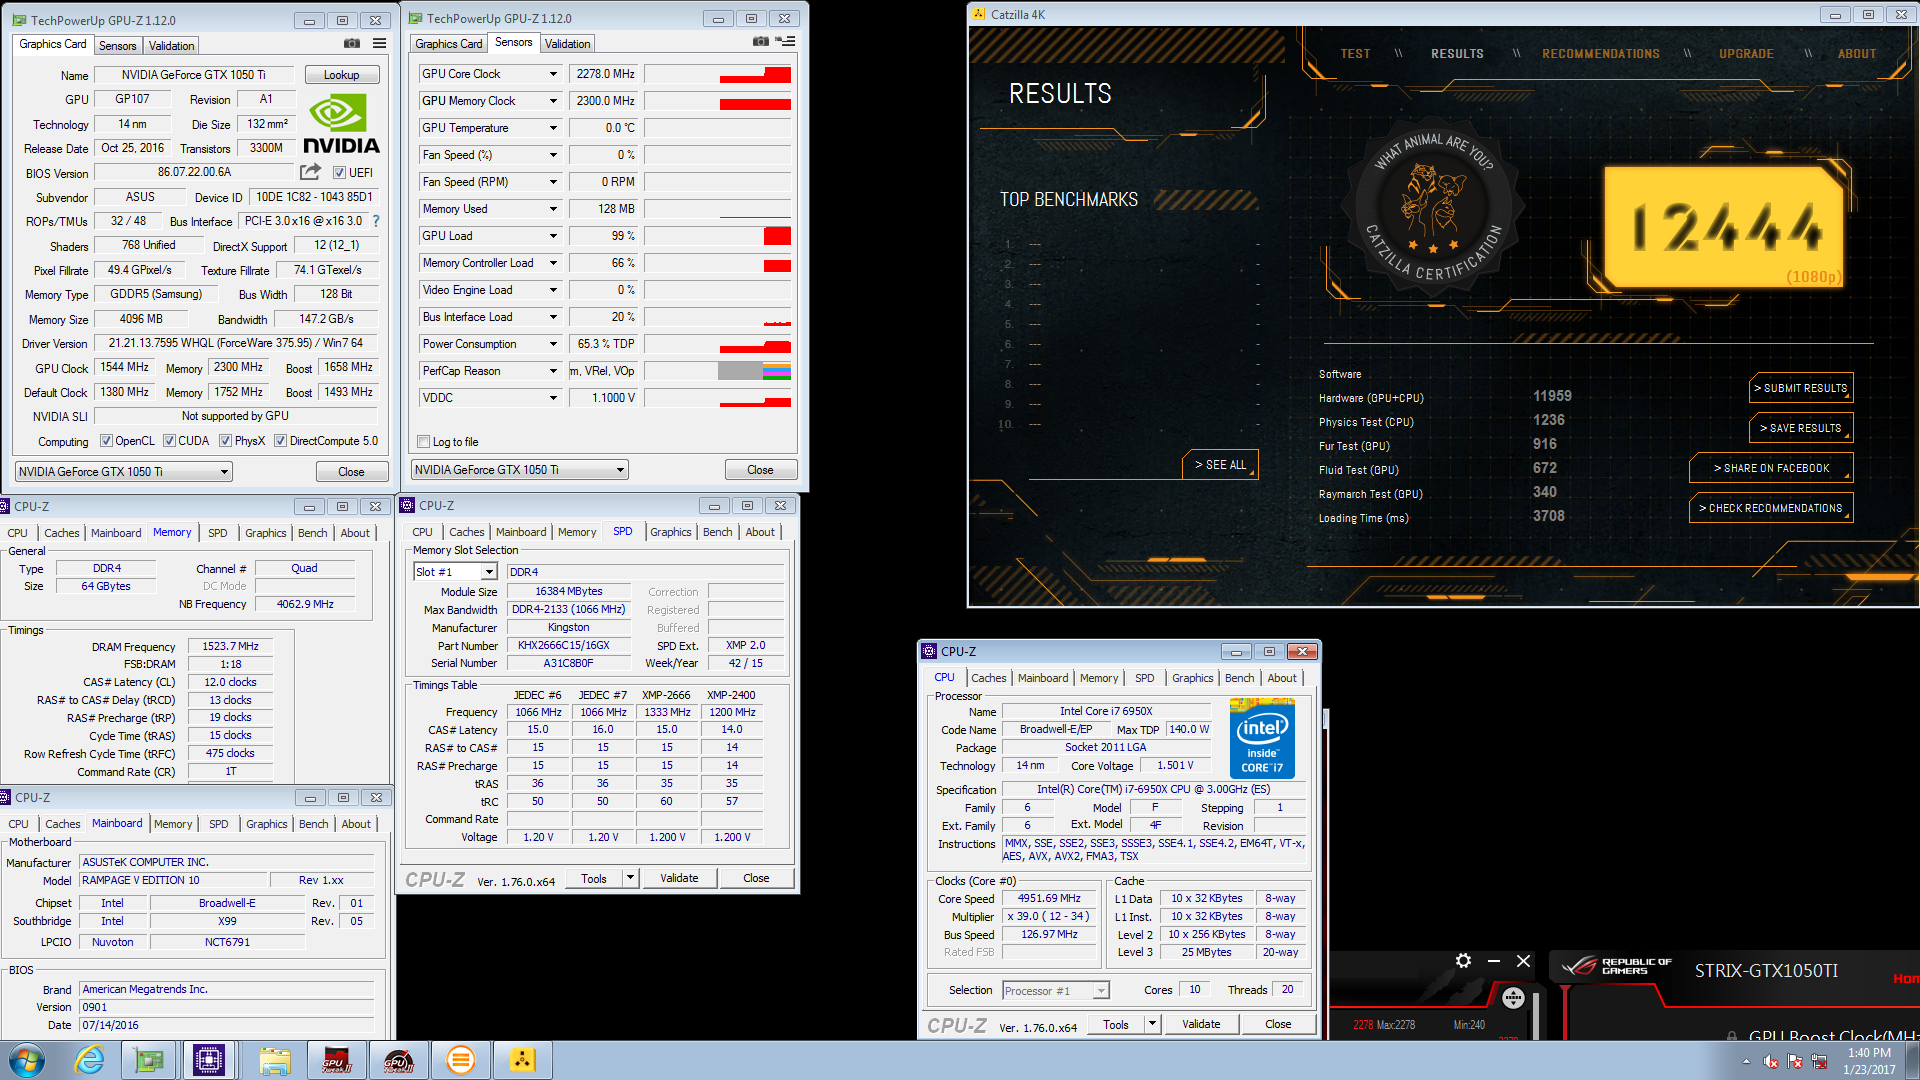Screen dimensions: 1920x1080
Task: Click the muted volume tray icon
Action: point(1771,1062)
